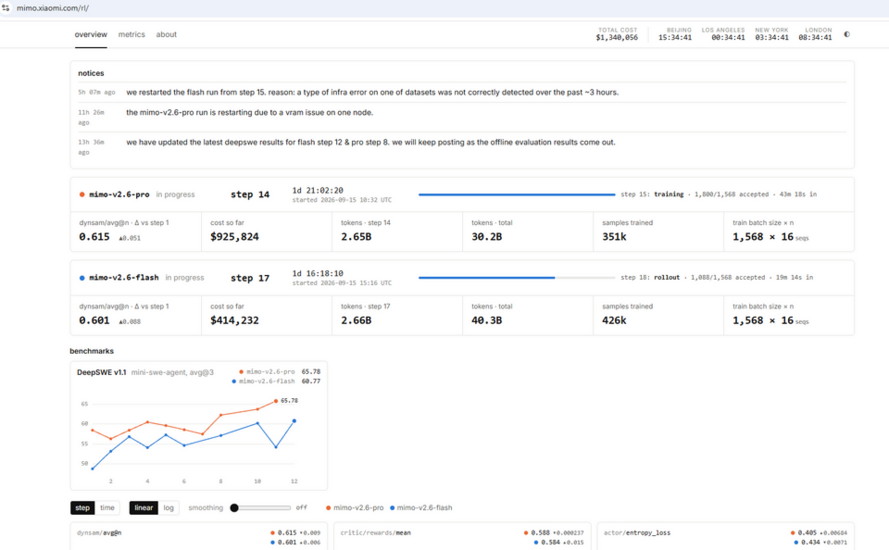This screenshot has height=550, width=889.
Task: Click the flash dynsam value 0.601
Action: [x=94, y=320]
